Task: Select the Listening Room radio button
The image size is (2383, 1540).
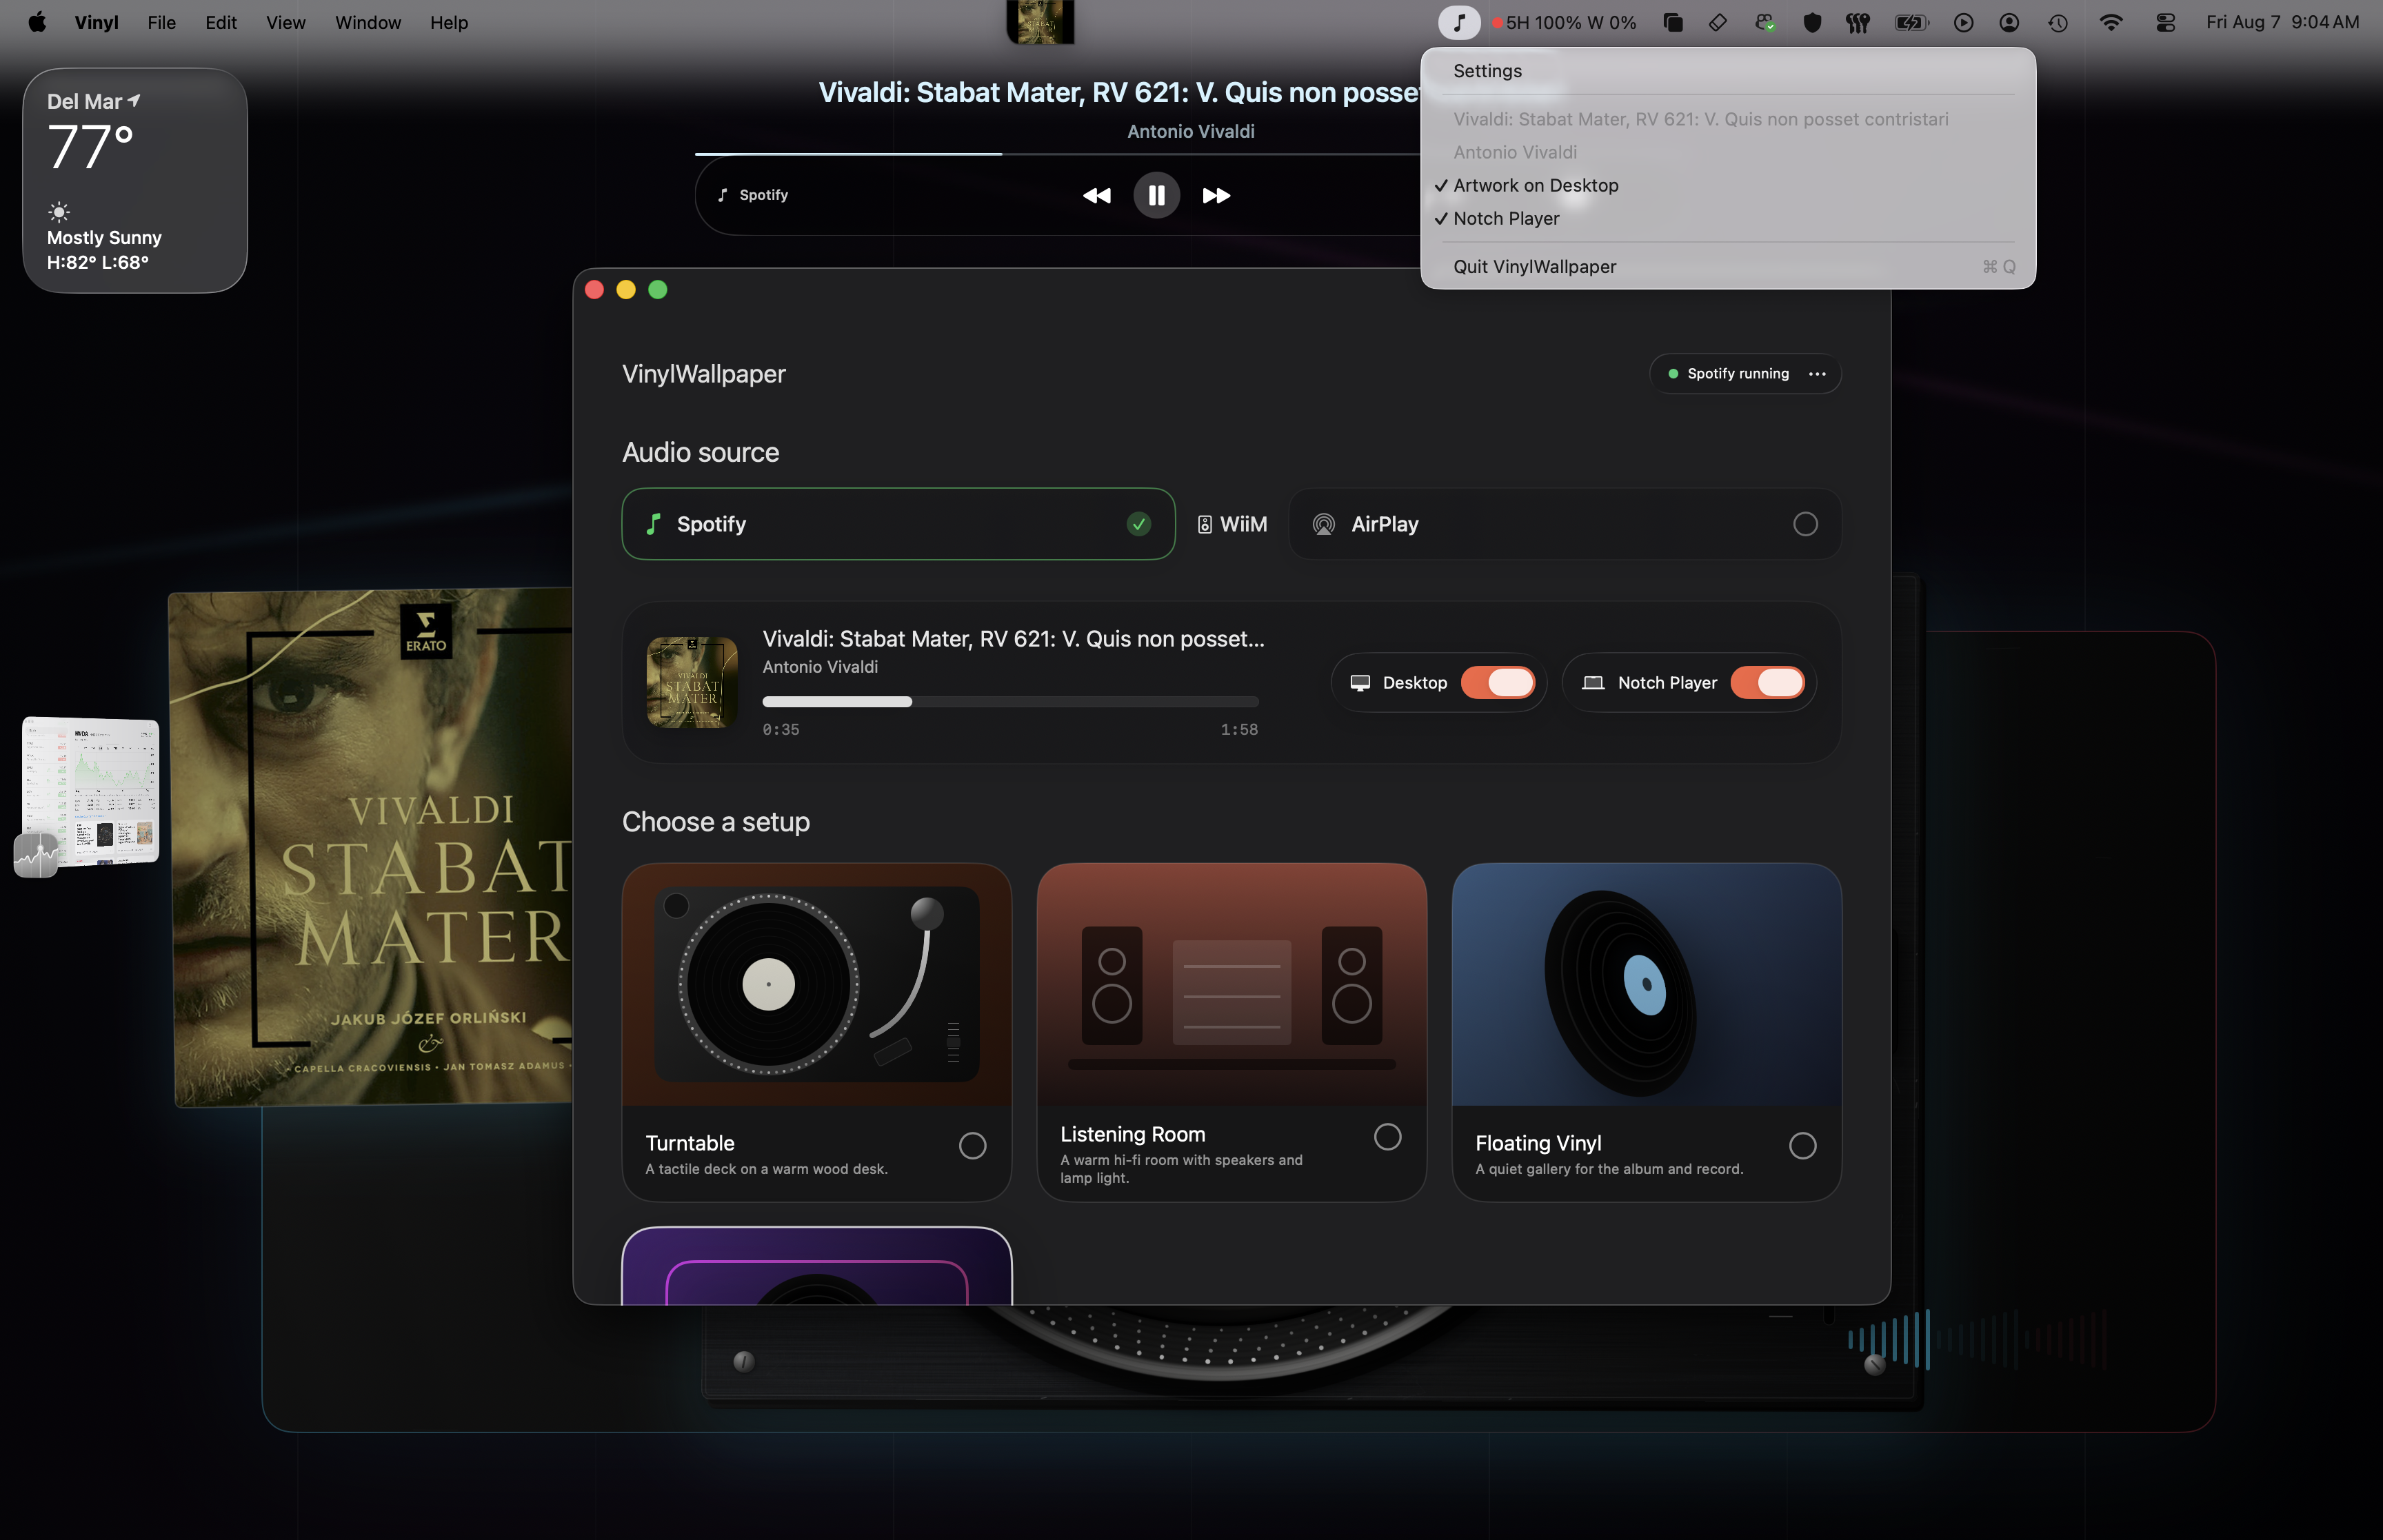Action: (1387, 1137)
